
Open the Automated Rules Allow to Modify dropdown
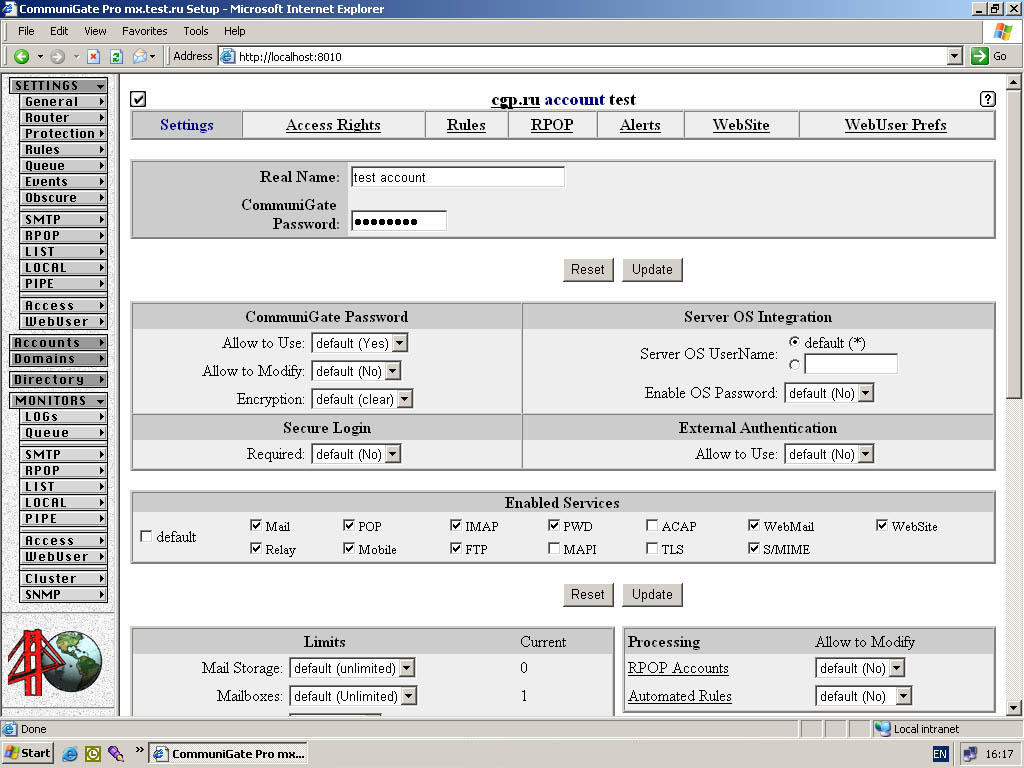pos(863,696)
